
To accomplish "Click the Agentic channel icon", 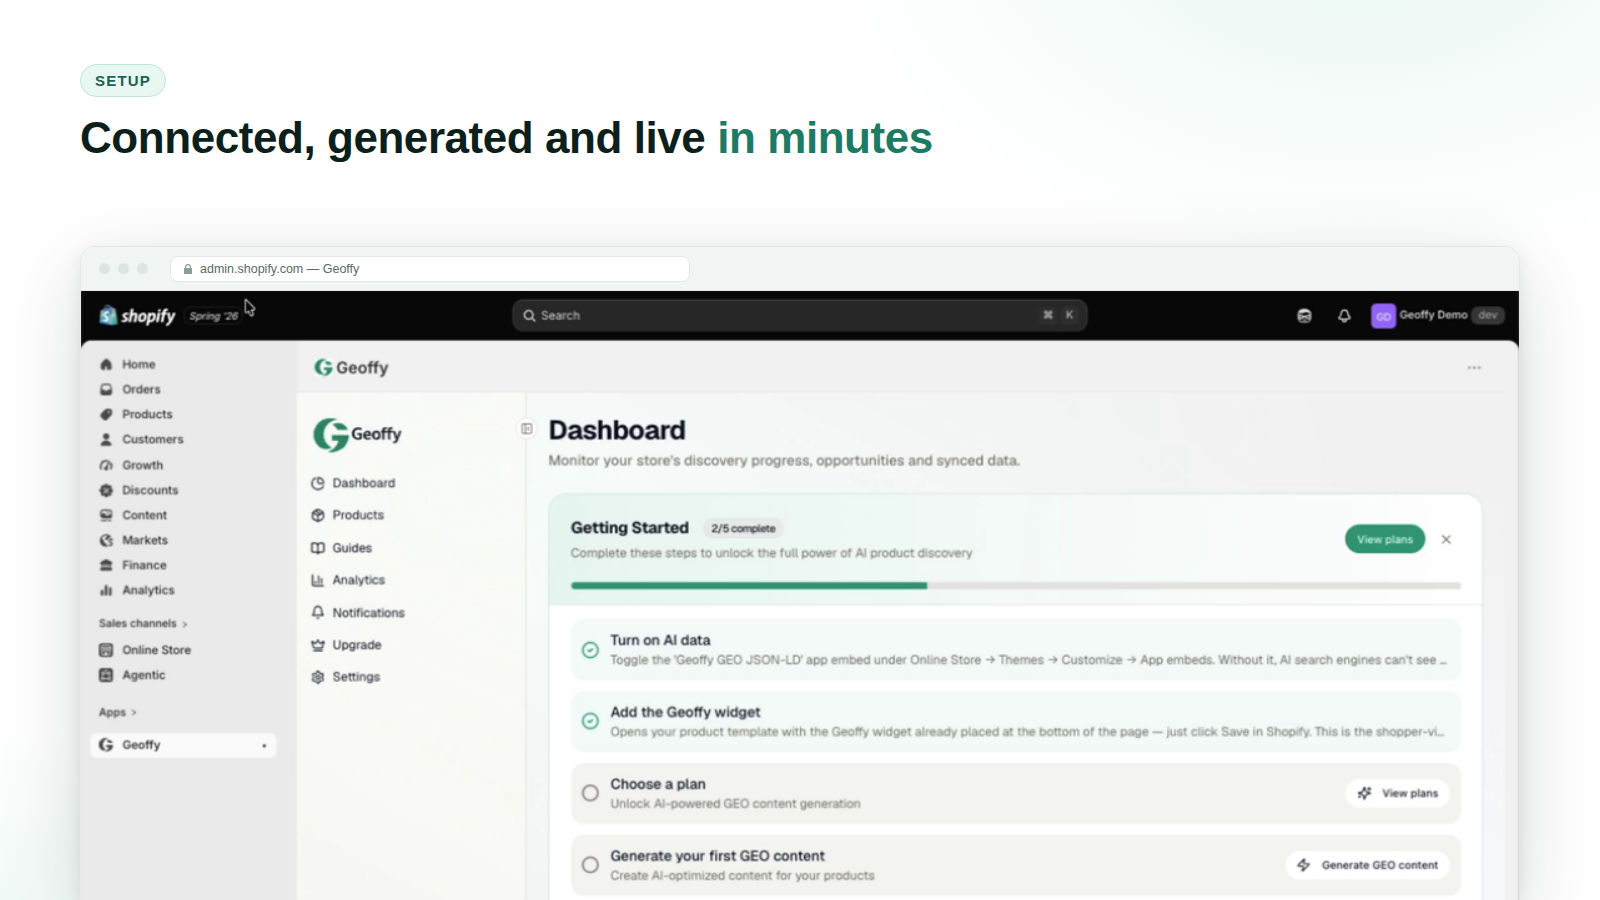I will coord(106,675).
